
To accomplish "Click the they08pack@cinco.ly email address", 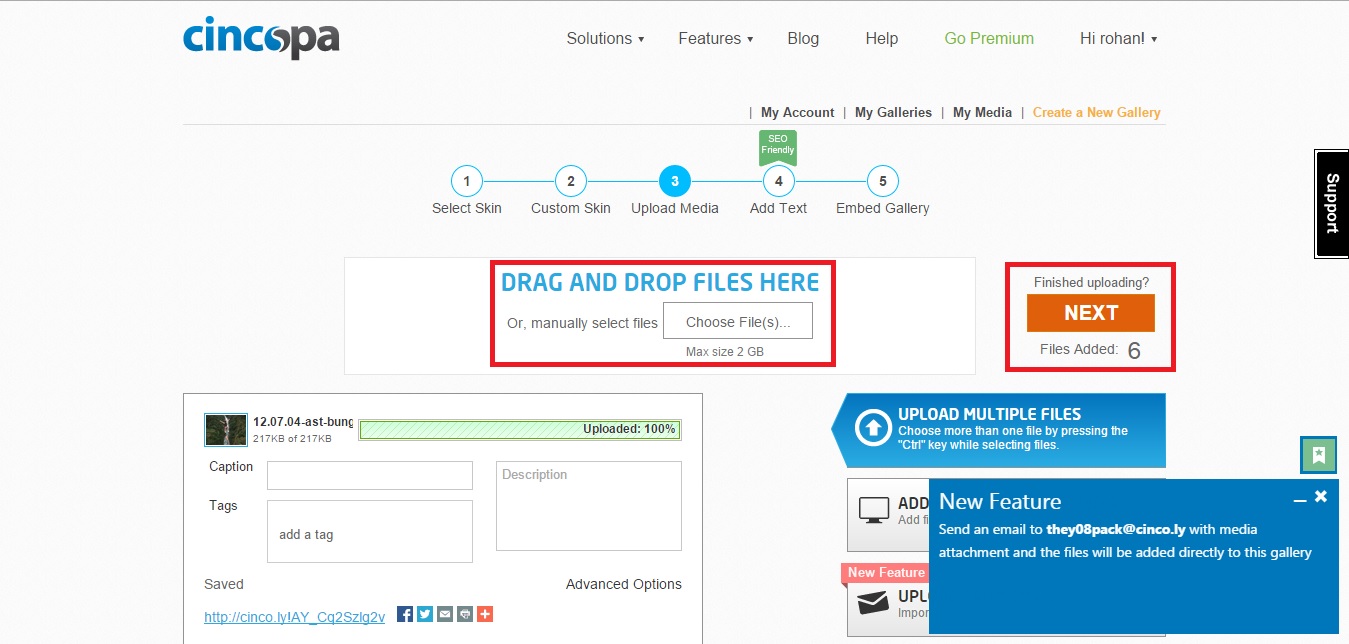I will [x=1116, y=529].
